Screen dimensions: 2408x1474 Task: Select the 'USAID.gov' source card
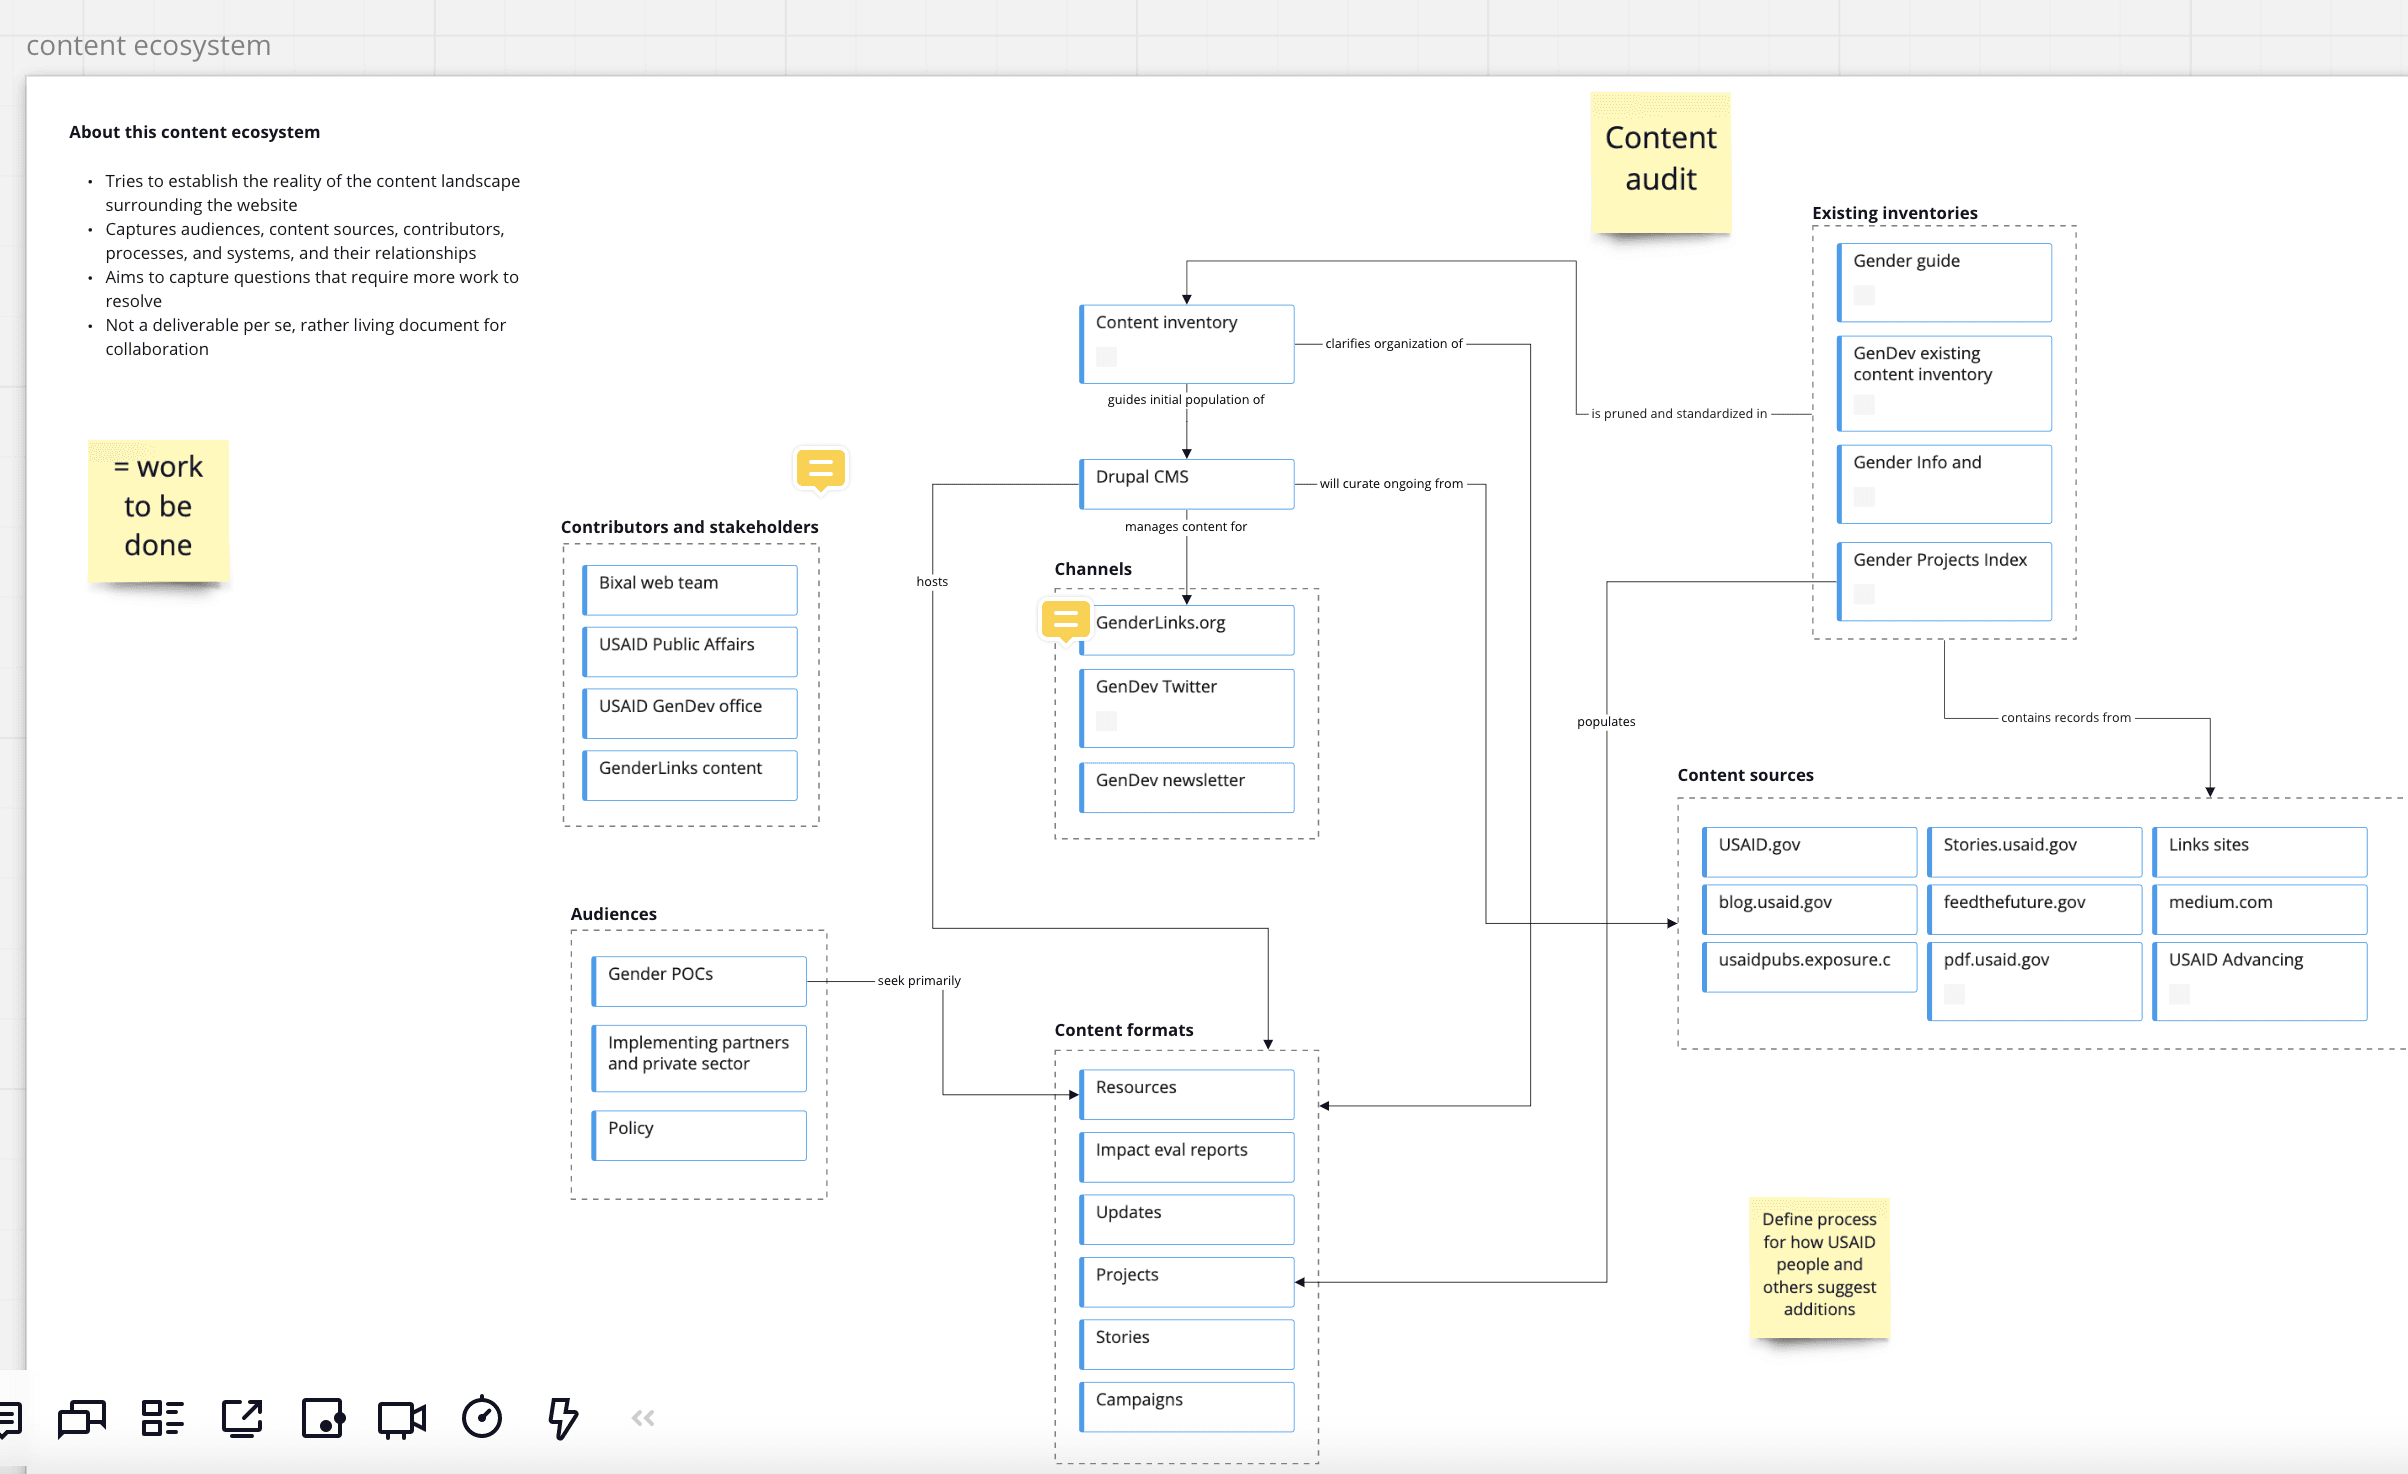coord(1810,852)
